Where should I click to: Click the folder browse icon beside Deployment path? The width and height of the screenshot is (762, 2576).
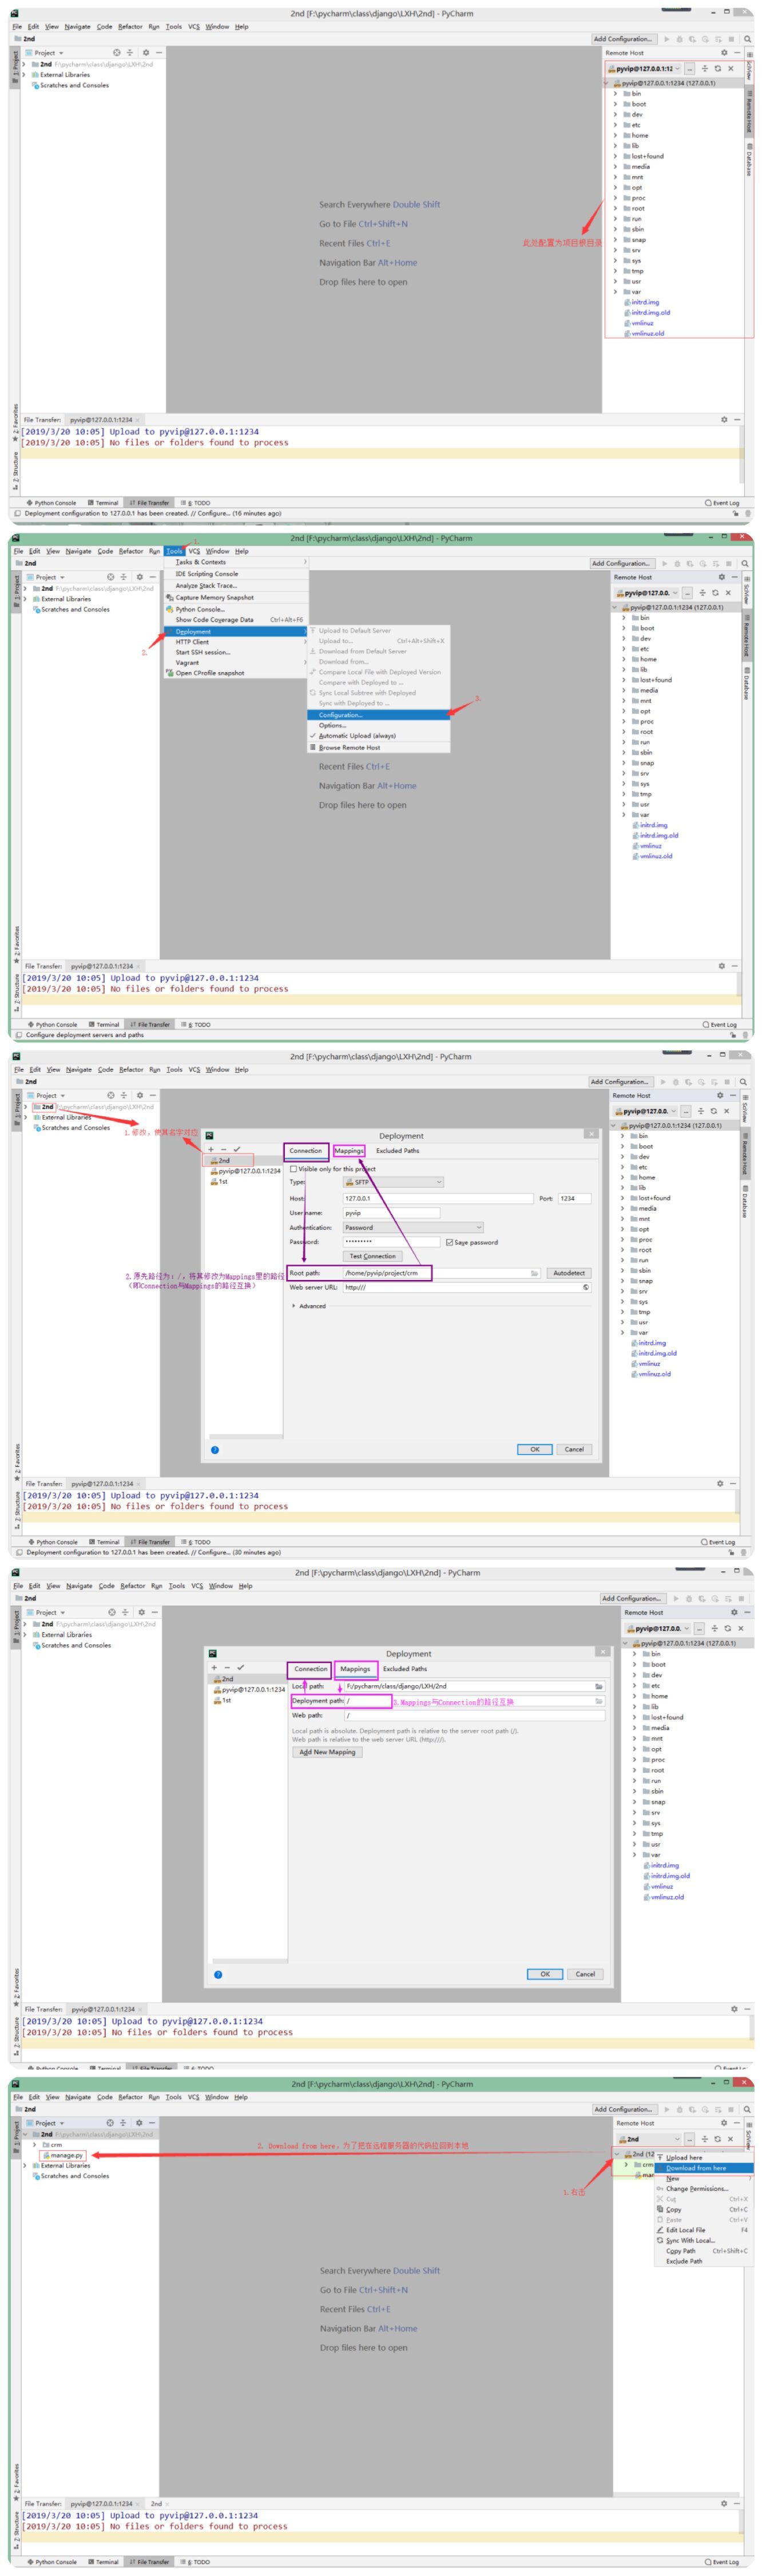click(599, 1700)
